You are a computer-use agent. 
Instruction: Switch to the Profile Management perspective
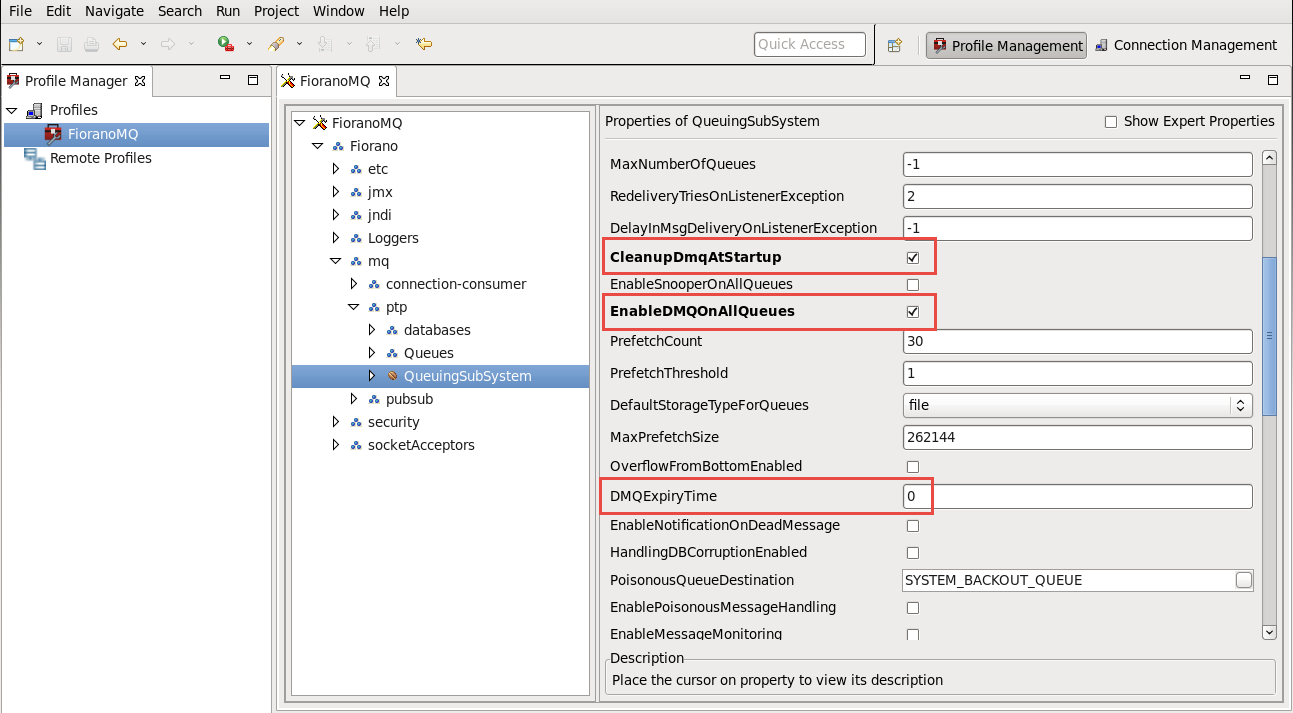(x=1006, y=45)
